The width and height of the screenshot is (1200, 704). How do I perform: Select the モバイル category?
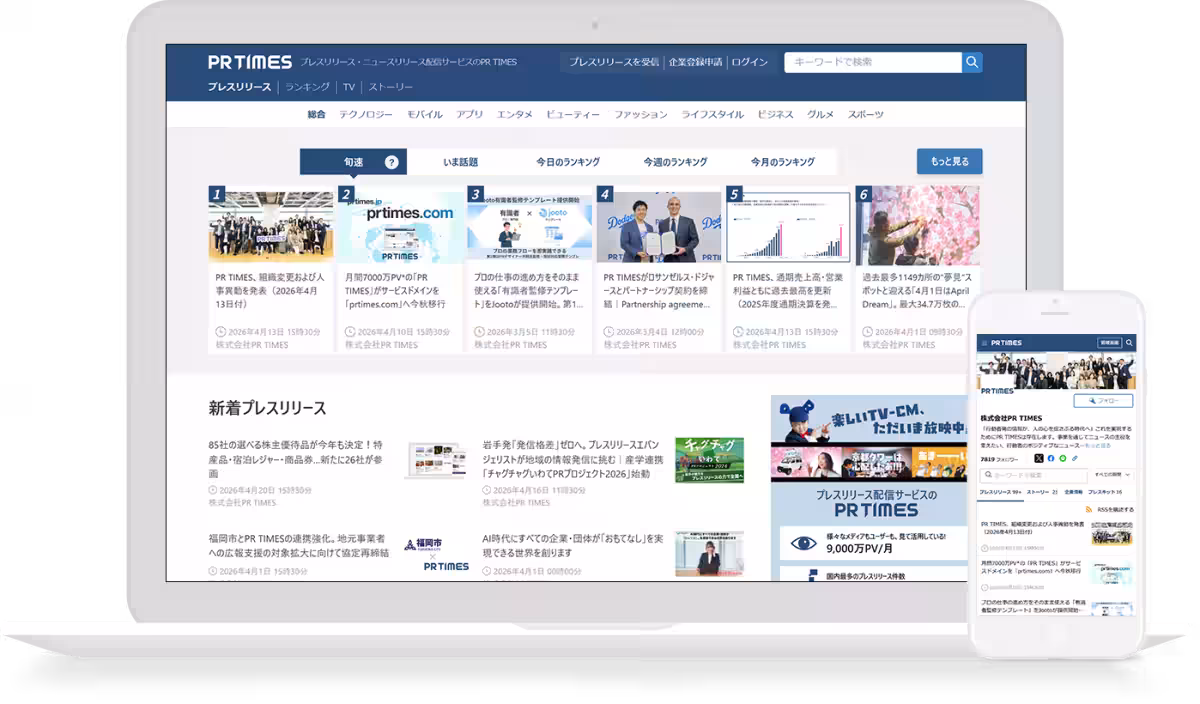(425, 114)
